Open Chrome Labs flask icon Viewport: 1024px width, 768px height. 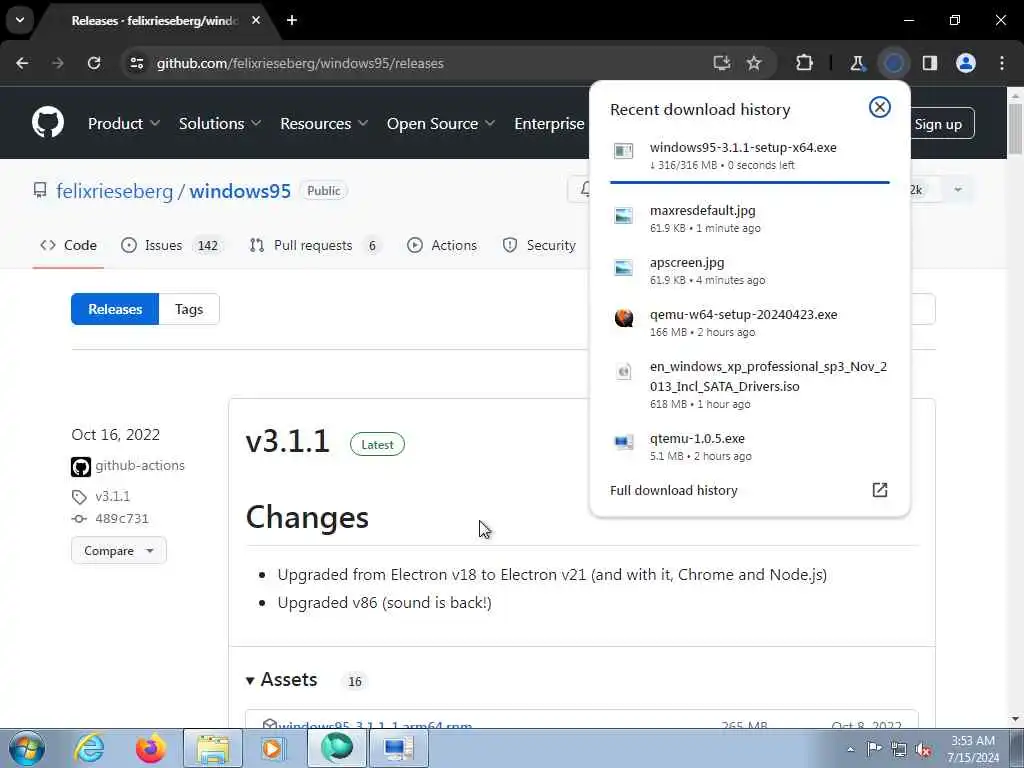[857, 63]
